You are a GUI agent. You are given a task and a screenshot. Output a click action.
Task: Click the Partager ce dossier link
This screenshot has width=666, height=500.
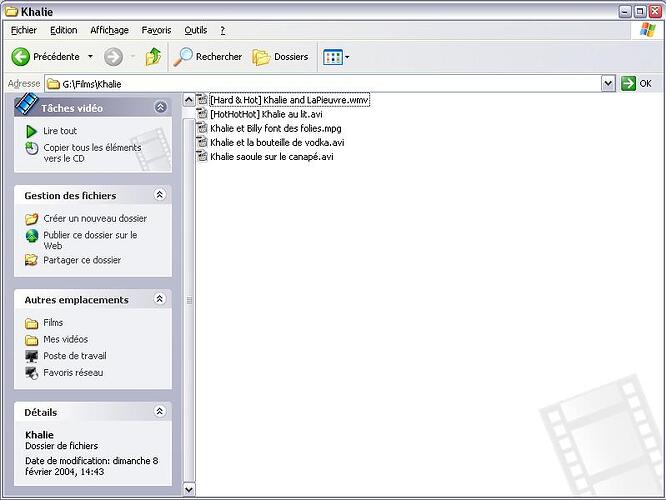click(x=81, y=260)
